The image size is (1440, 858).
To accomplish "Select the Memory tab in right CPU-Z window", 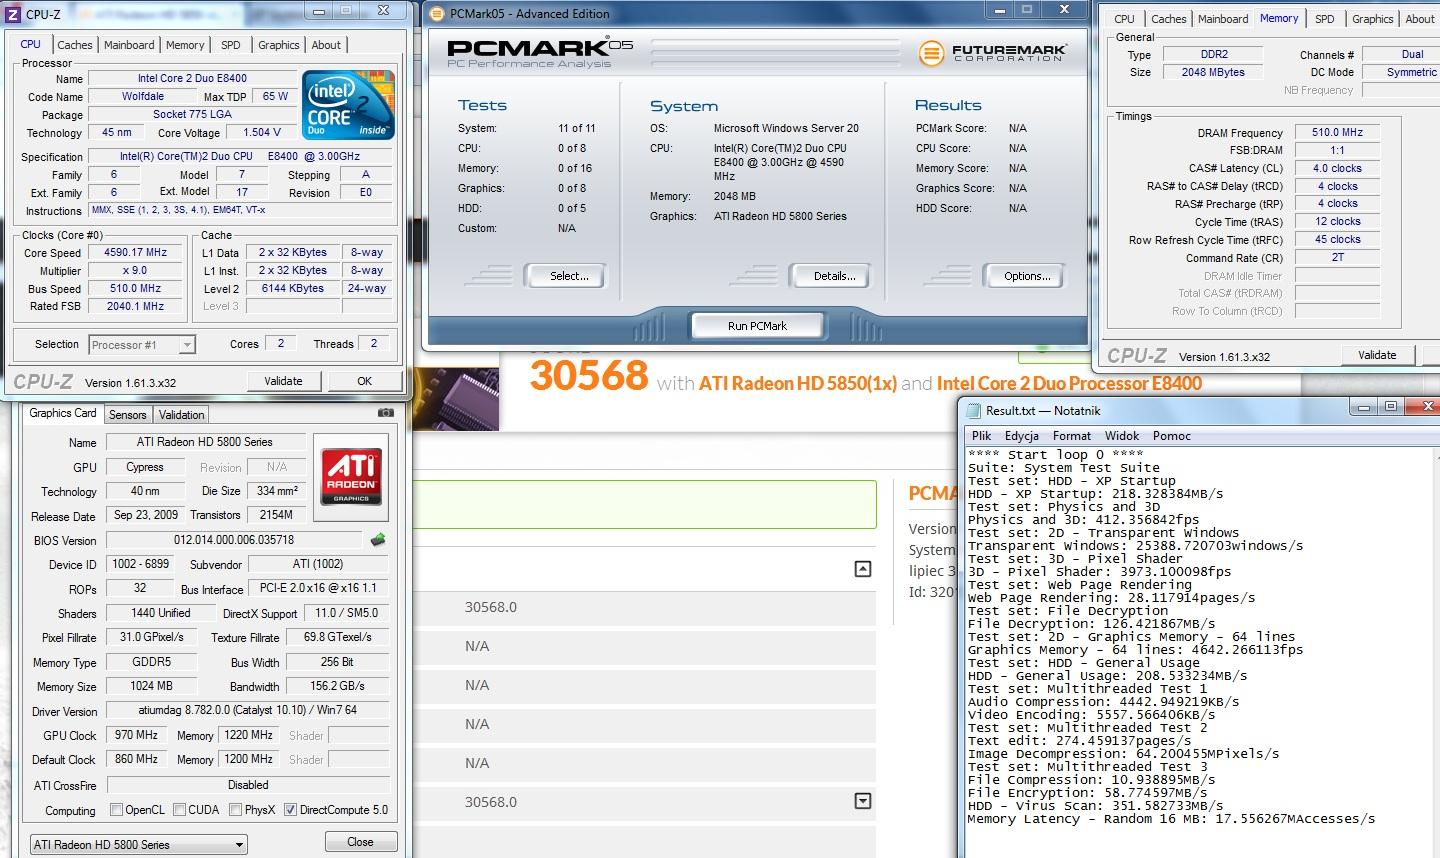I will [1279, 18].
